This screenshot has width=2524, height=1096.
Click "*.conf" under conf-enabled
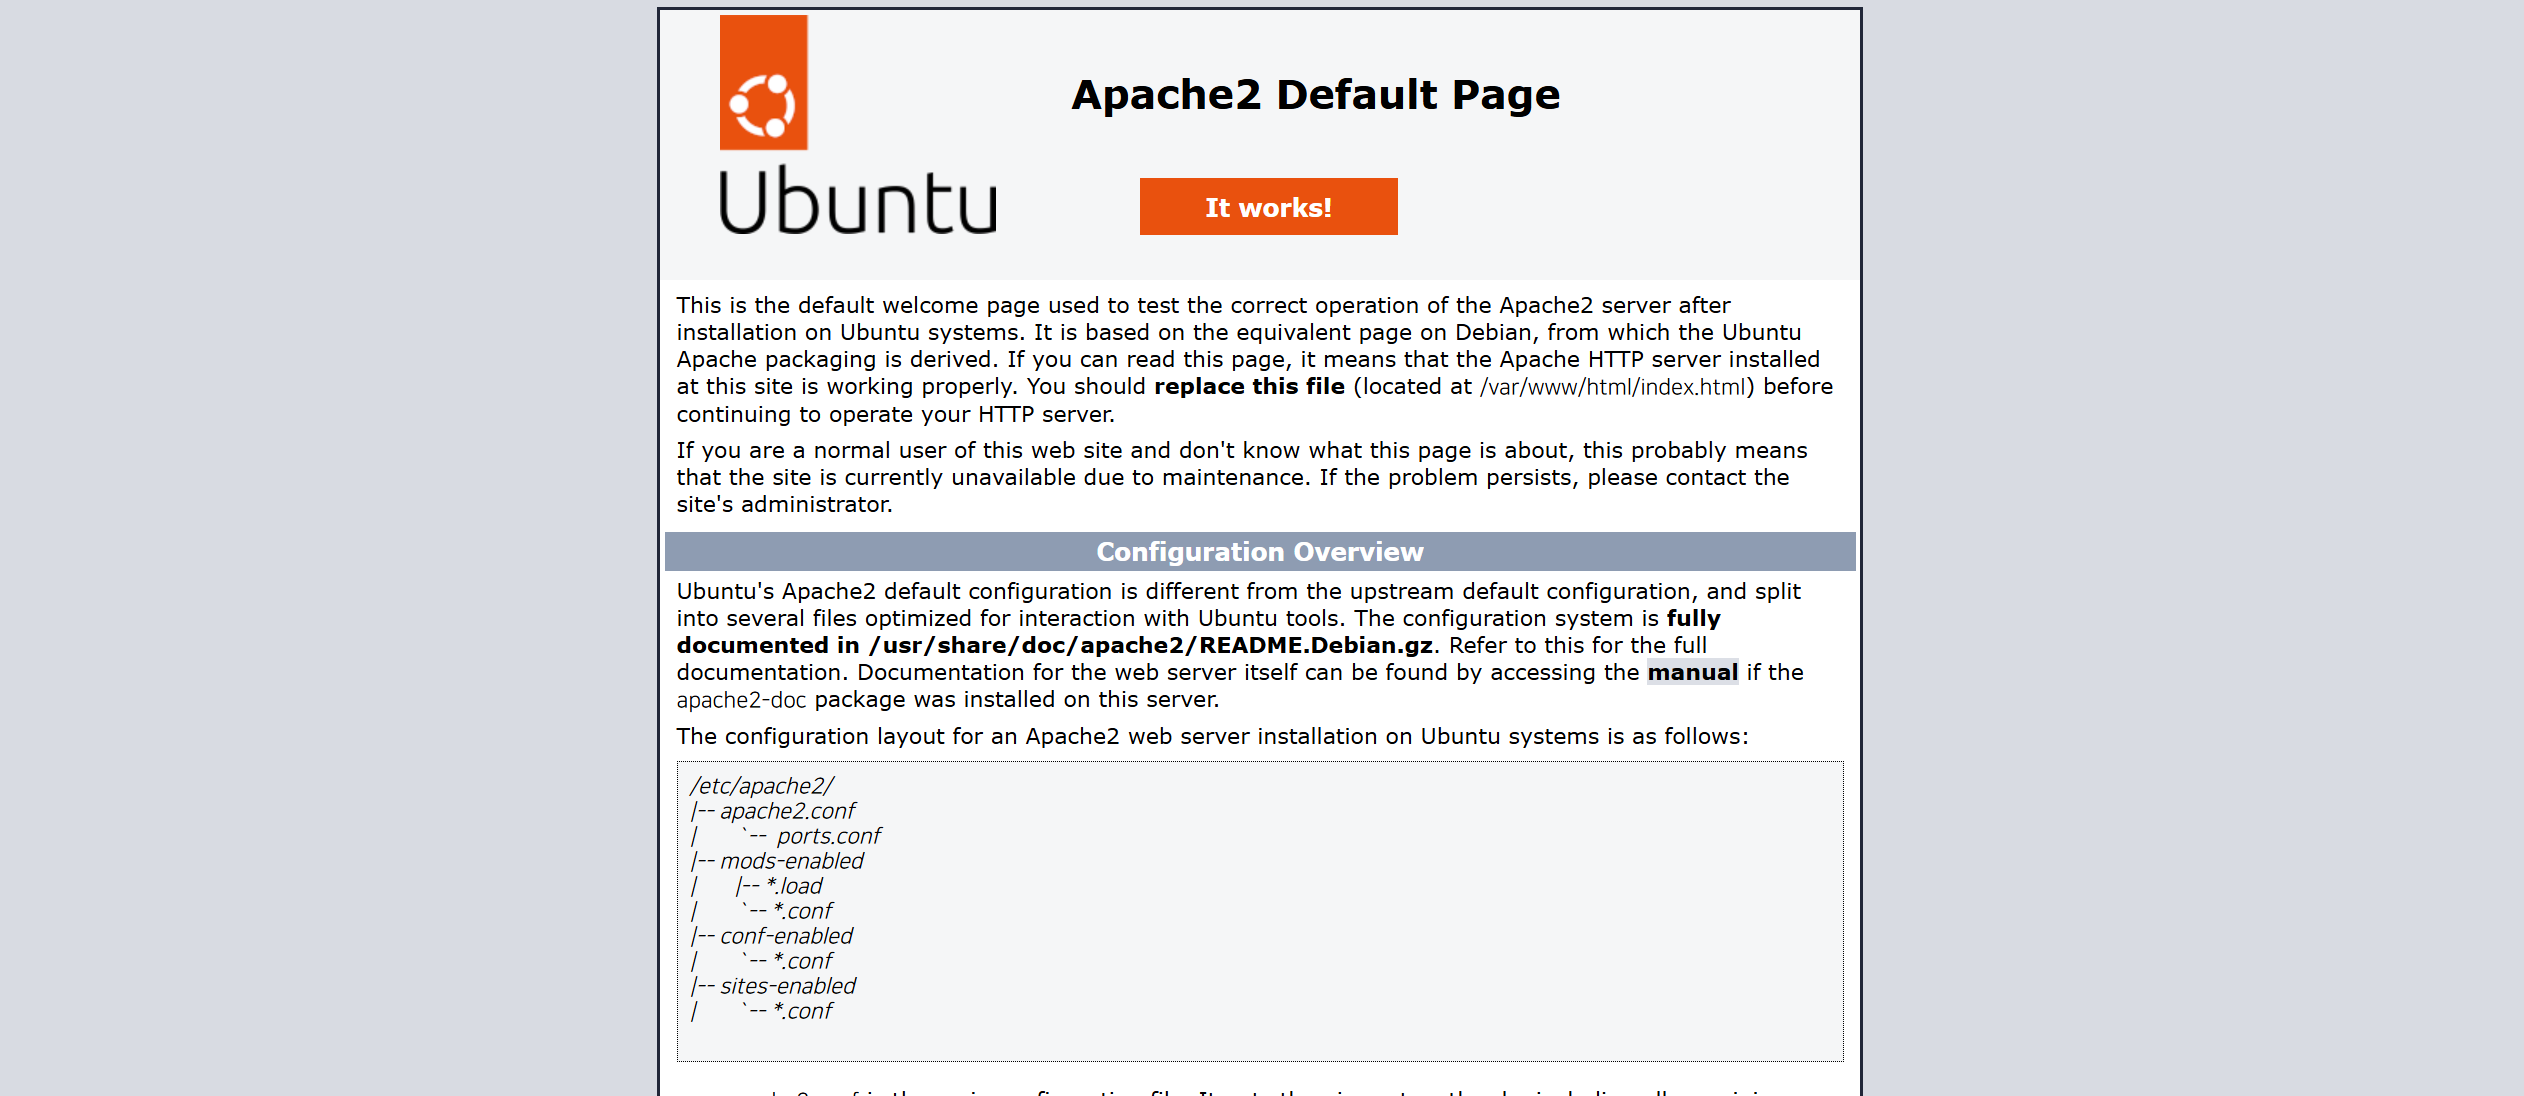click(803, 961)
